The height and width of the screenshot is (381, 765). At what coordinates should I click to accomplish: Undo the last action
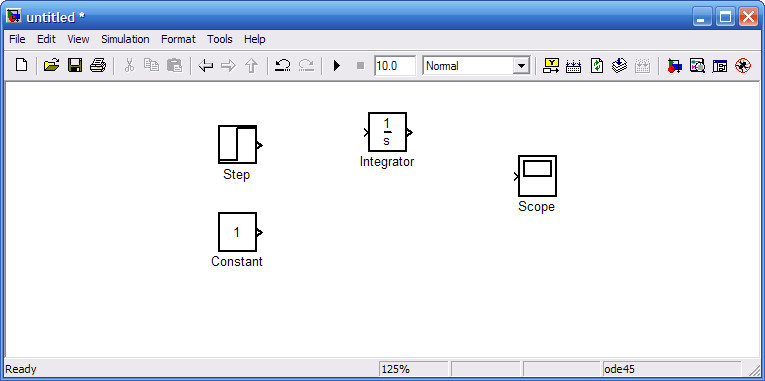tap(282, 65)
